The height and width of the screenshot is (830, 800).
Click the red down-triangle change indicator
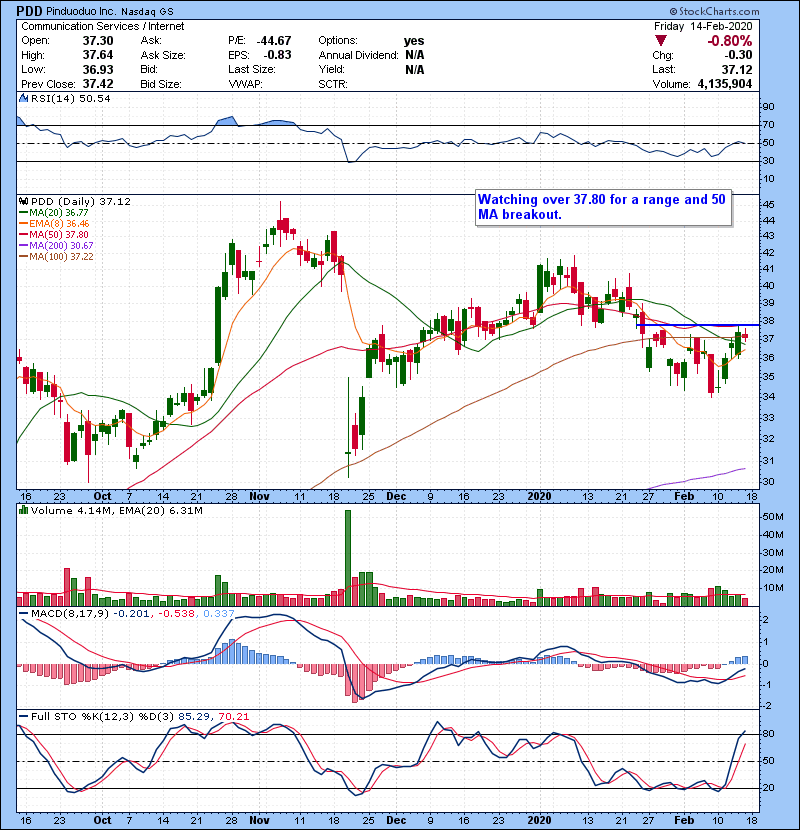(660, 40)
